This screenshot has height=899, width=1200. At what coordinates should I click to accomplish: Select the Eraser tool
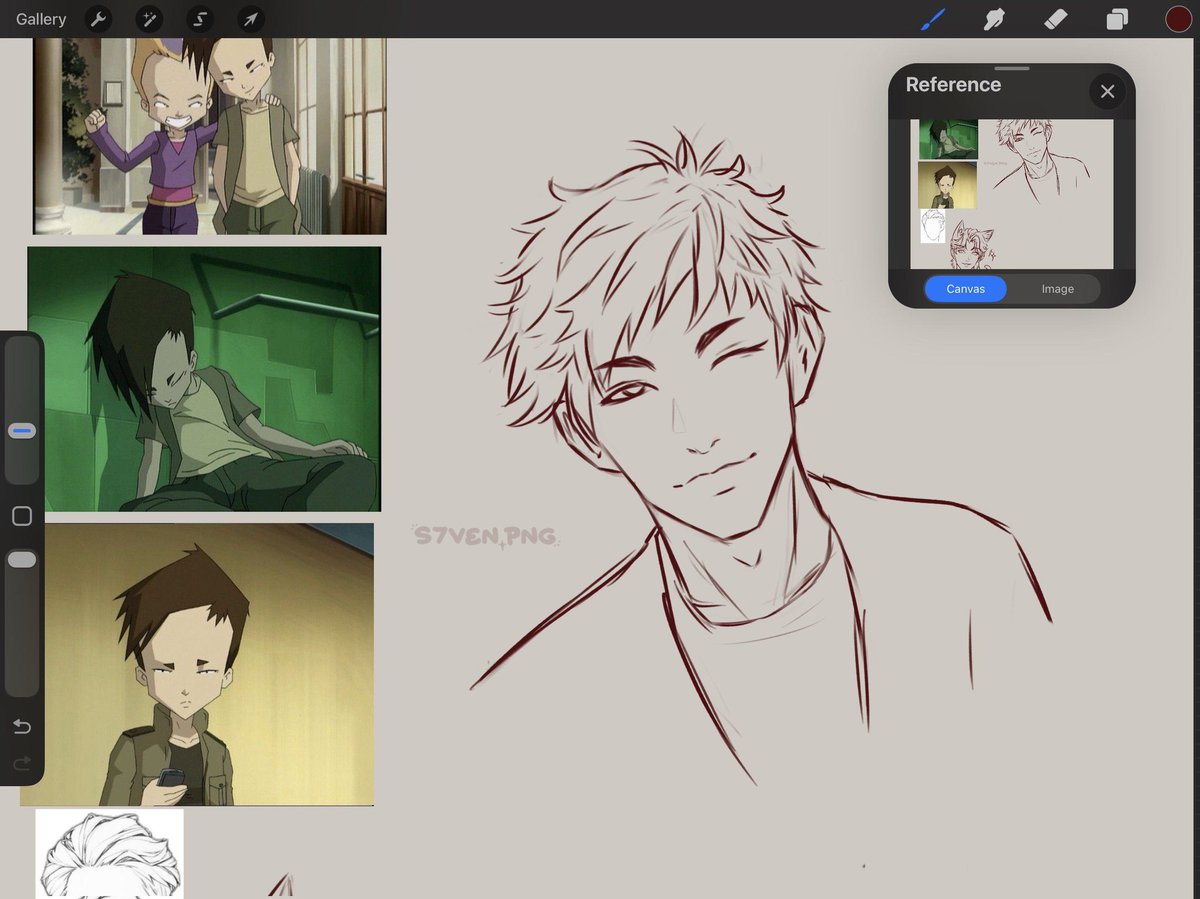1055,19
